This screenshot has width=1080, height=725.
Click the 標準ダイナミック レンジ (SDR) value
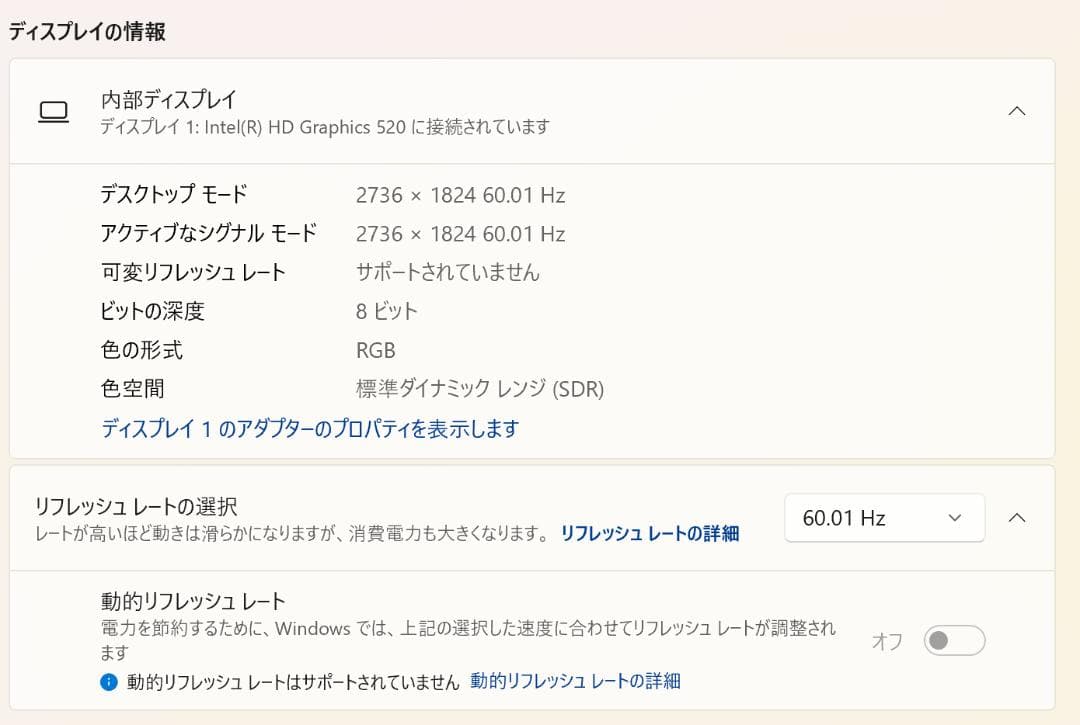[479, 389]
